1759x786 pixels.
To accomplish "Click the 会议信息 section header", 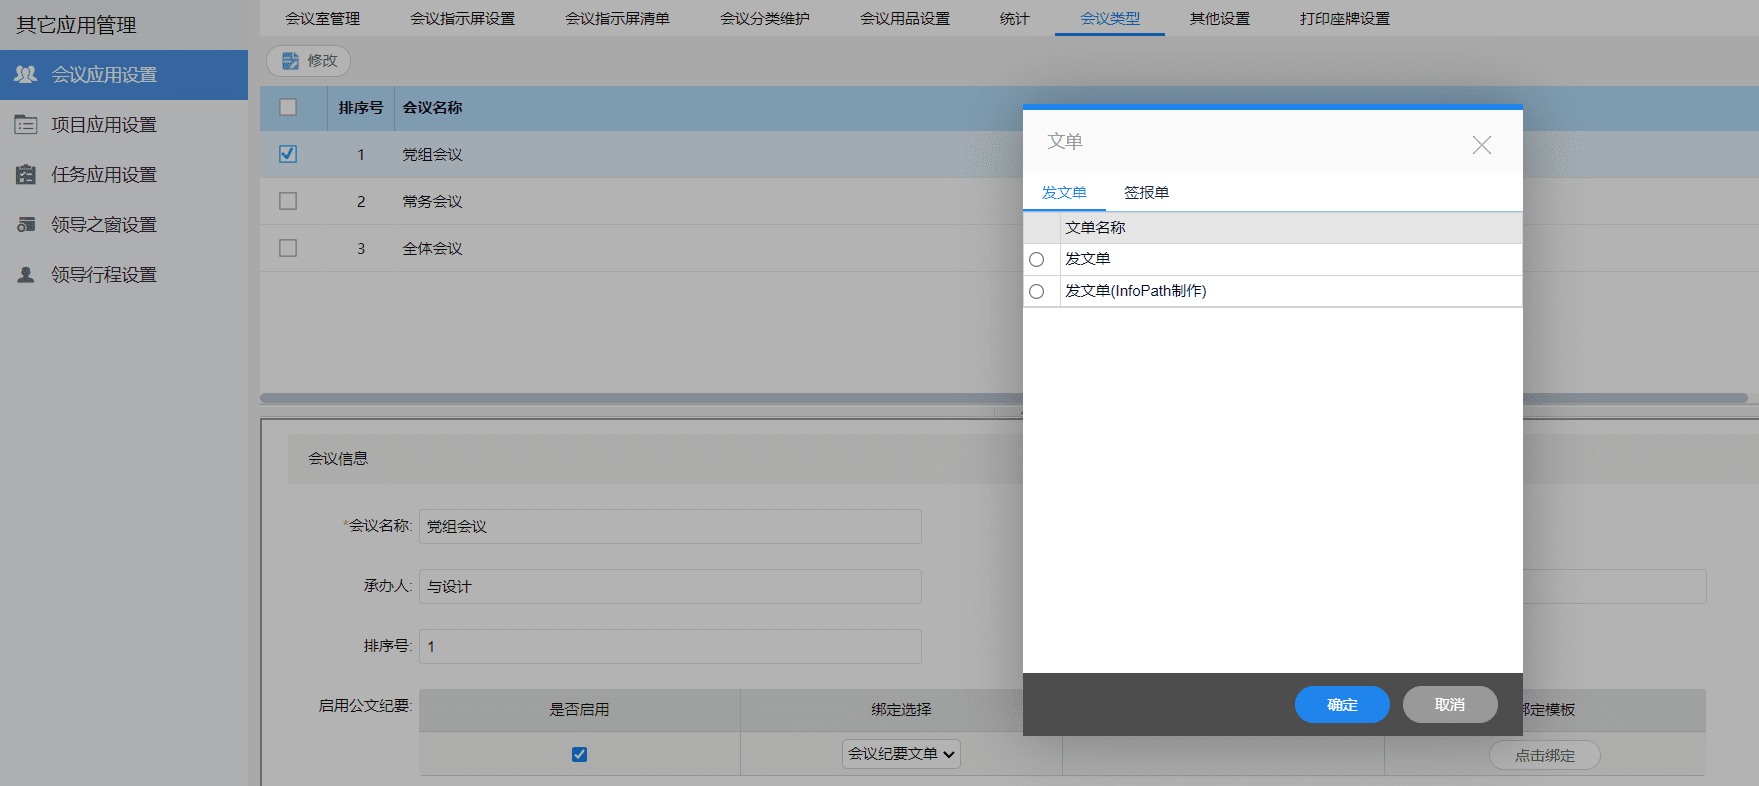I will pos(338,459).
